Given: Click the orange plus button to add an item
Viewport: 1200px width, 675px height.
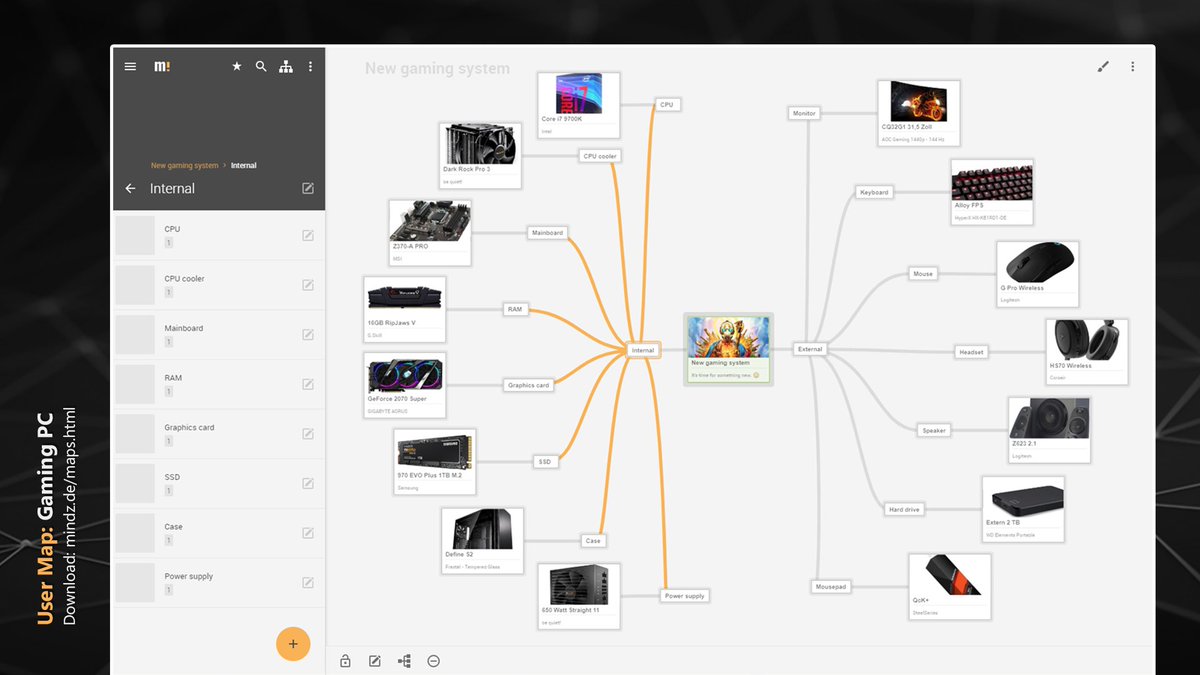Looking at the screenshot, I should tap(293, 643).
